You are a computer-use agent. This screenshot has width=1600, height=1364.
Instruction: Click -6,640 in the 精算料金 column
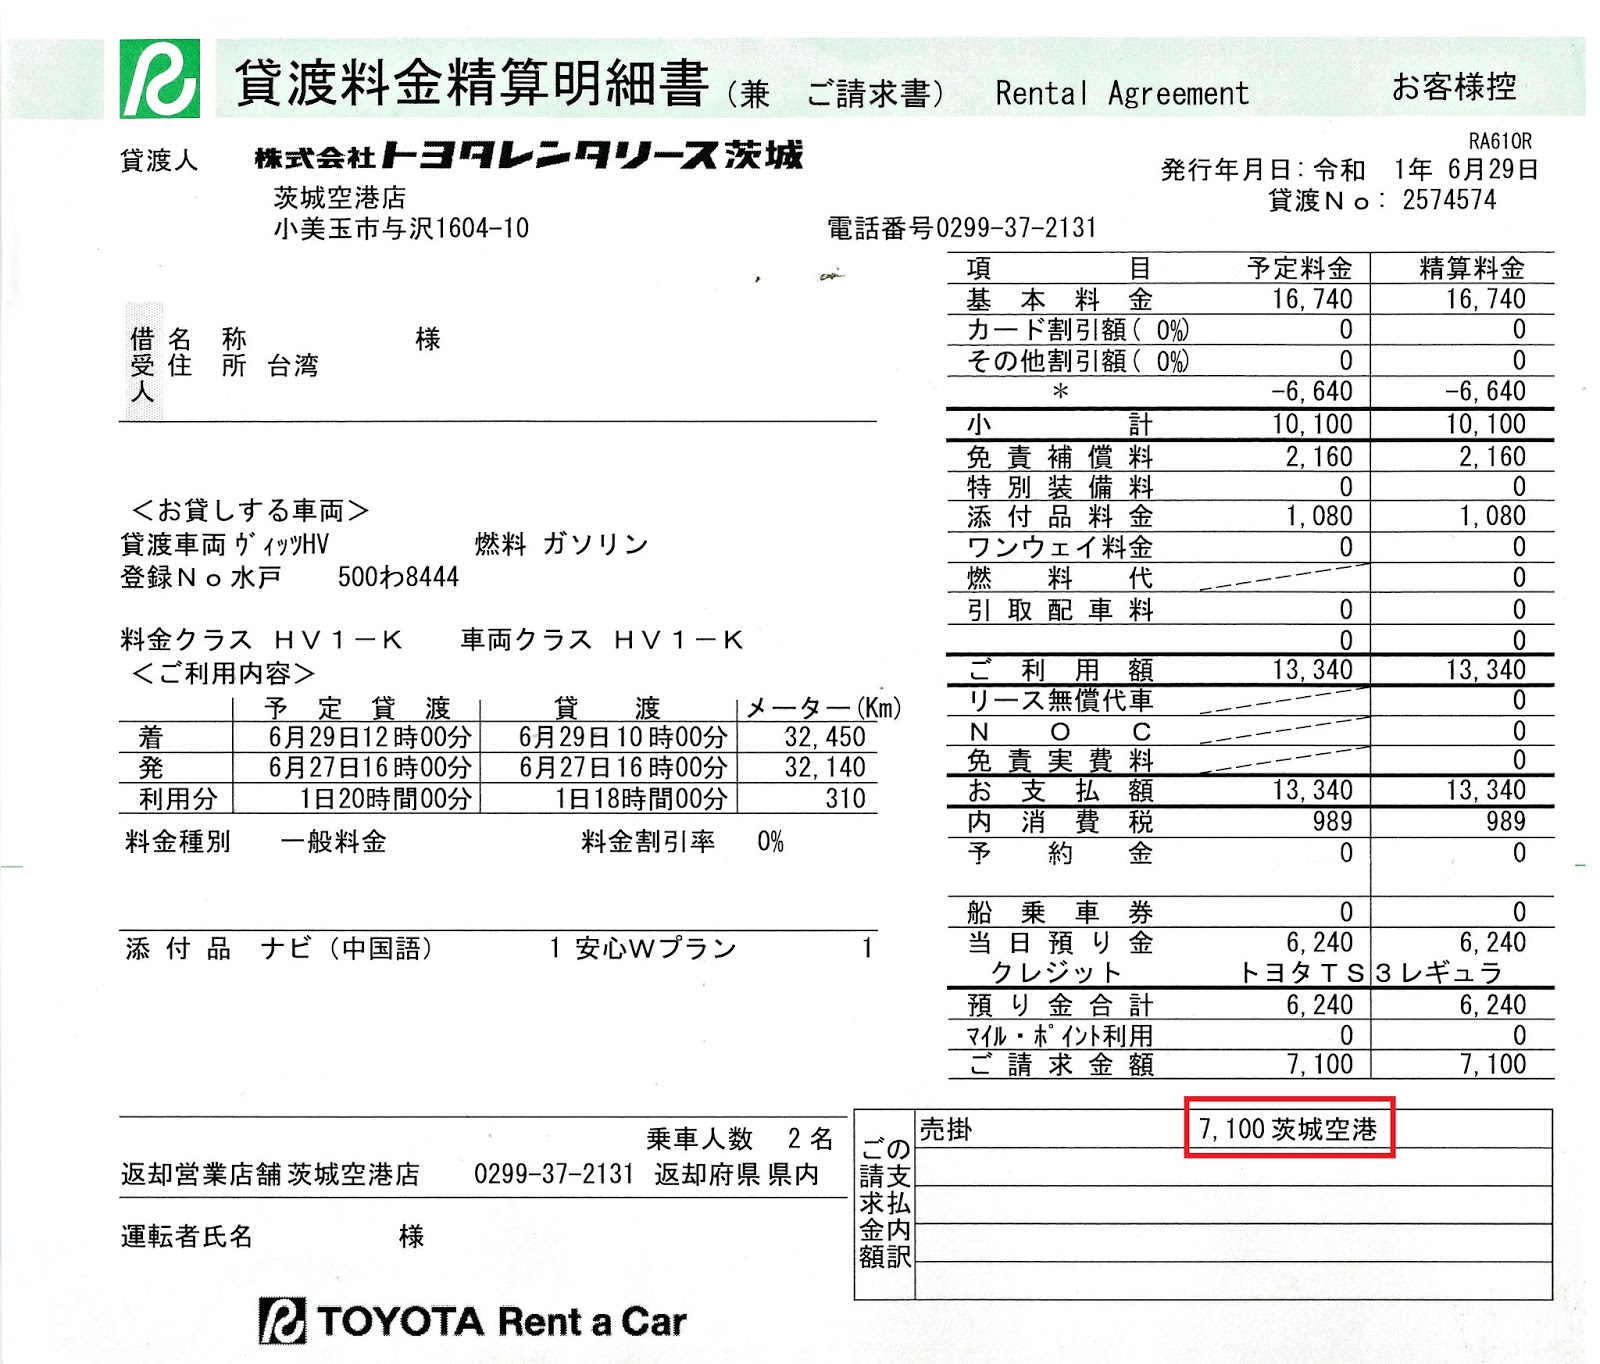(1485, 391)
